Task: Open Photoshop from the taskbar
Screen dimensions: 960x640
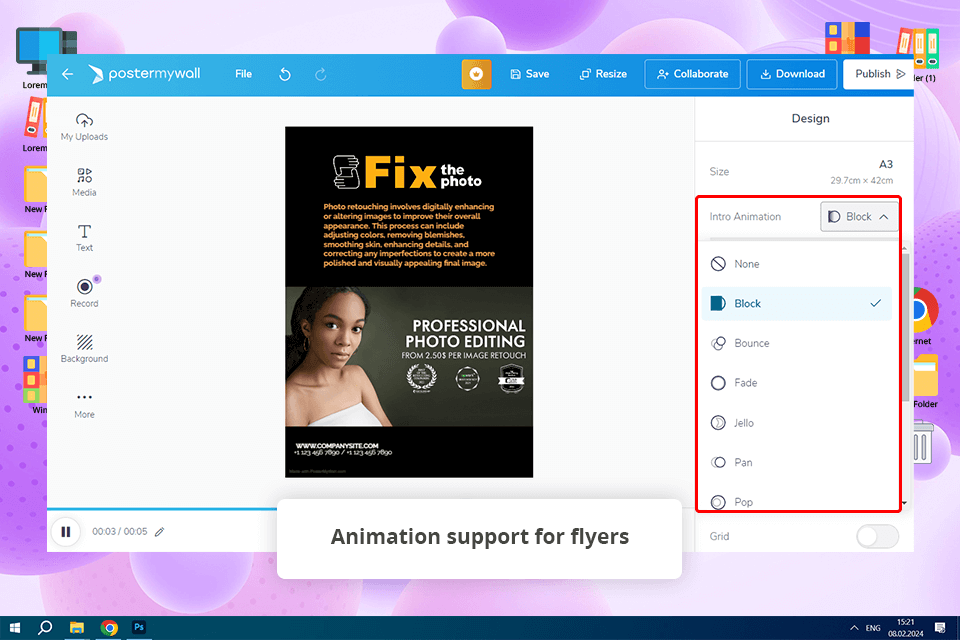Action: coord(139,628)
